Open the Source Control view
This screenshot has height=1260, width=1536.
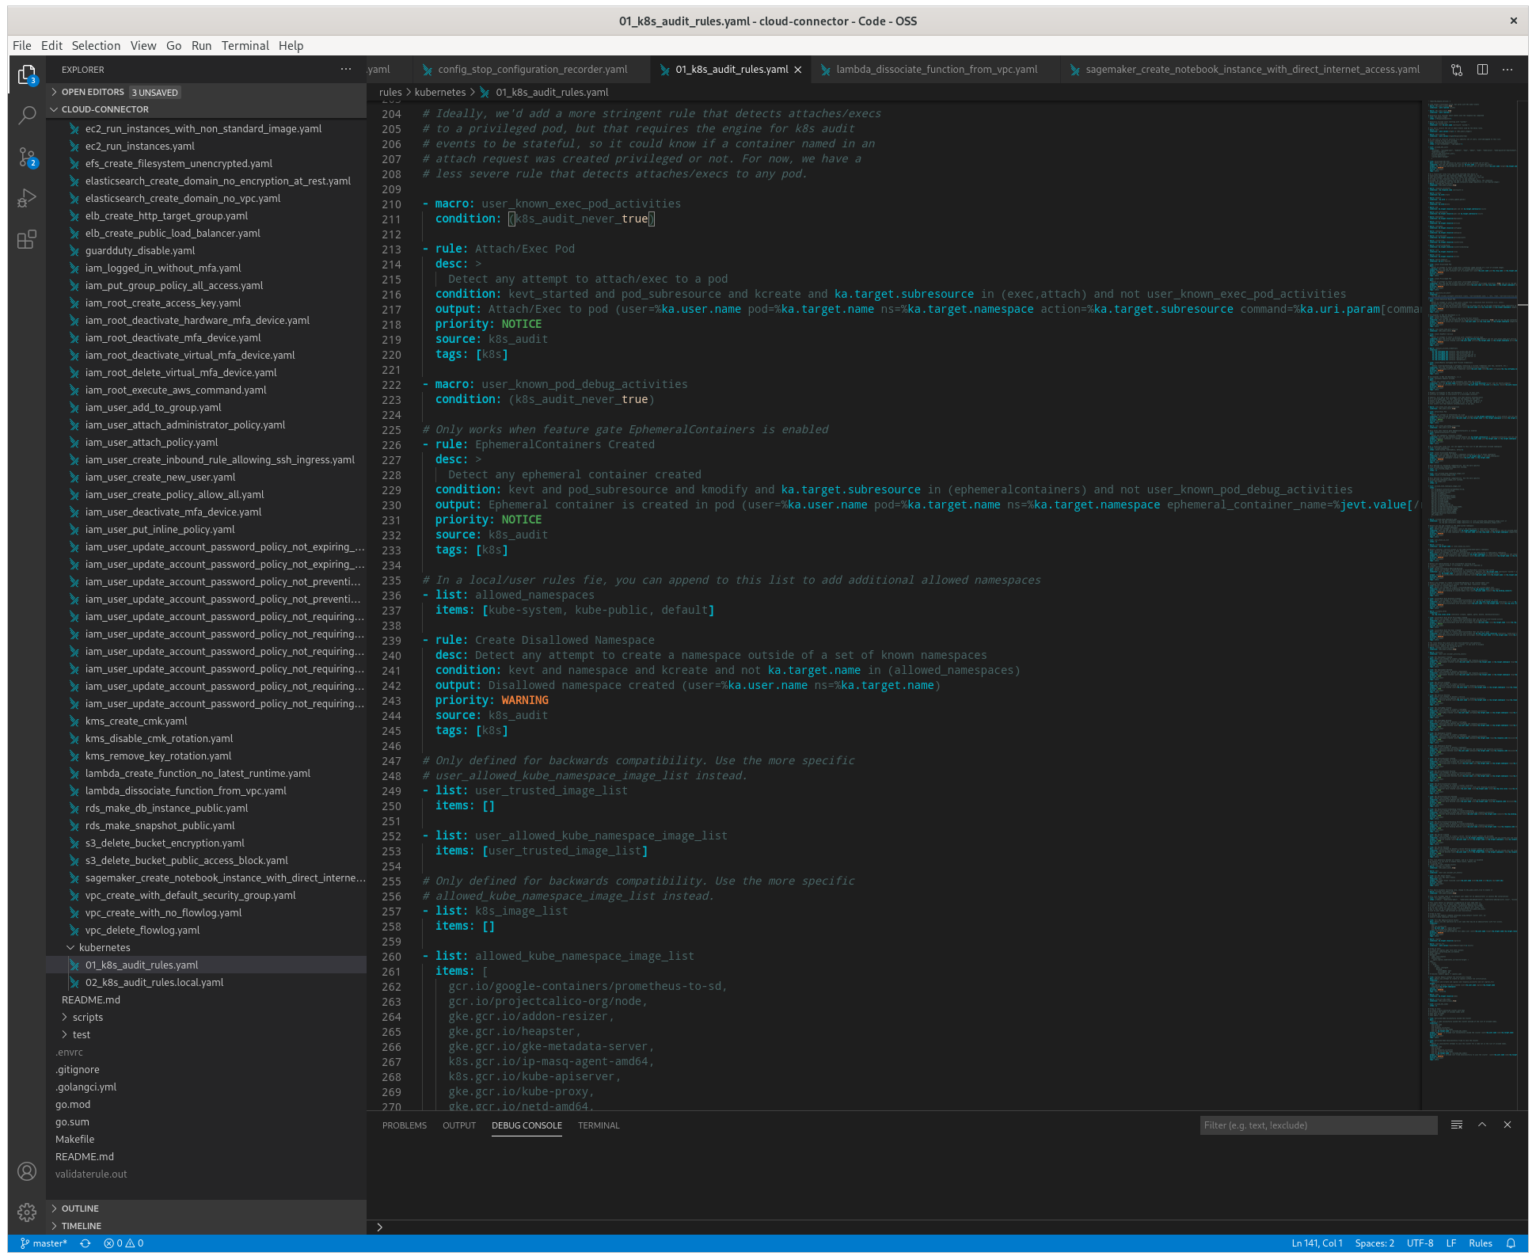pyautogui.click(x=27, y=157)
